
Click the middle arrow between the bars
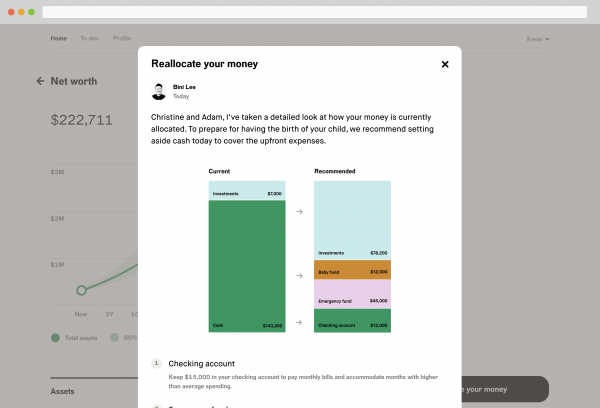[299, 275]
